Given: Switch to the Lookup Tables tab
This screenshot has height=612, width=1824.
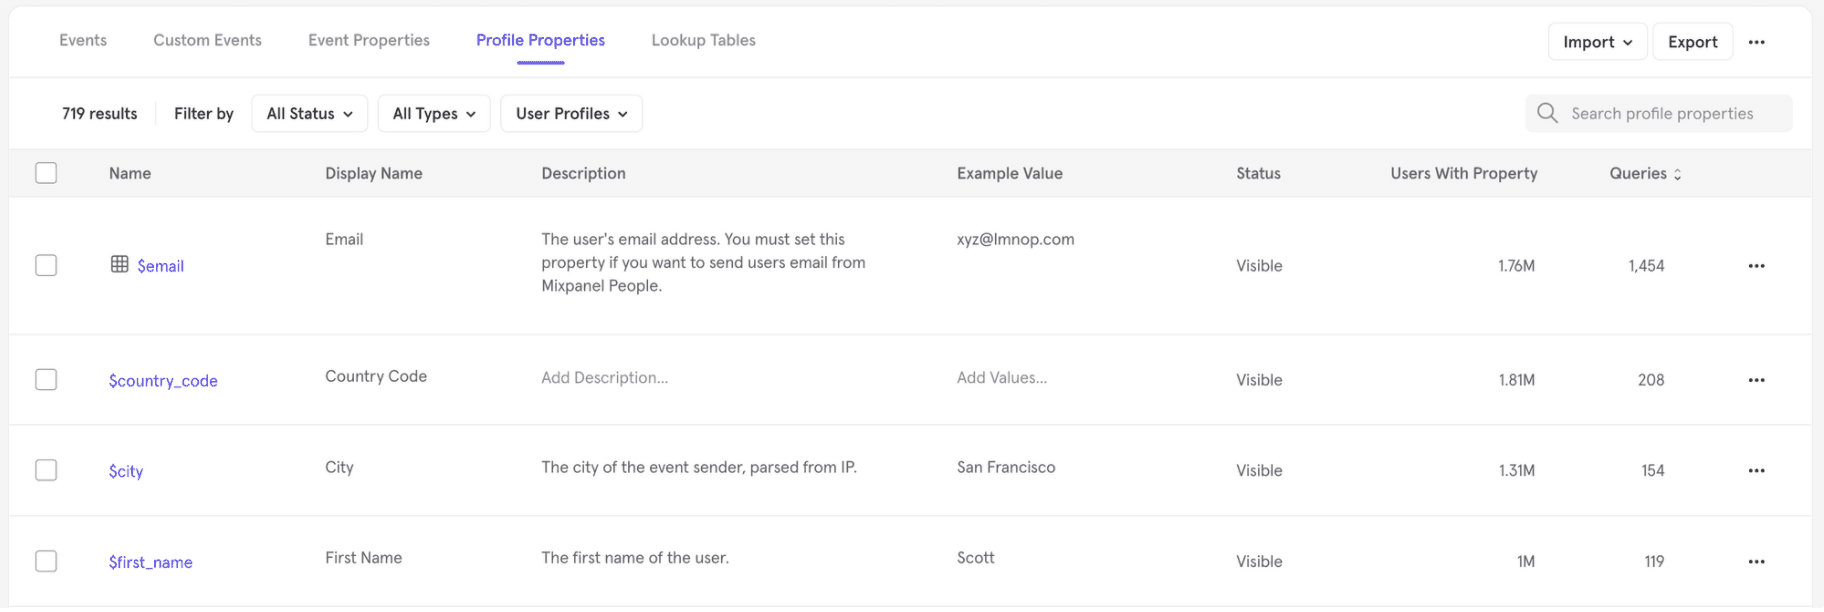Looking at the screenshot, I should click(703, 40).
